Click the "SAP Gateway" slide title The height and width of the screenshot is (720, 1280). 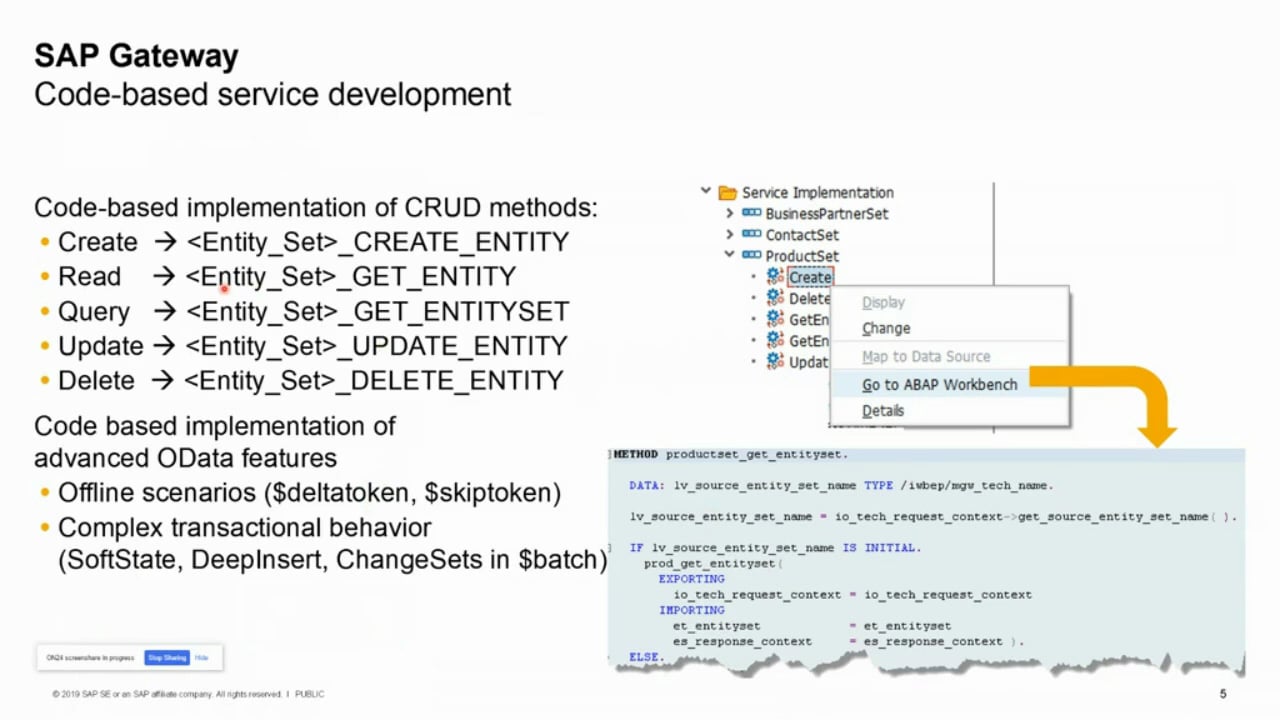[x=137, y=56]
